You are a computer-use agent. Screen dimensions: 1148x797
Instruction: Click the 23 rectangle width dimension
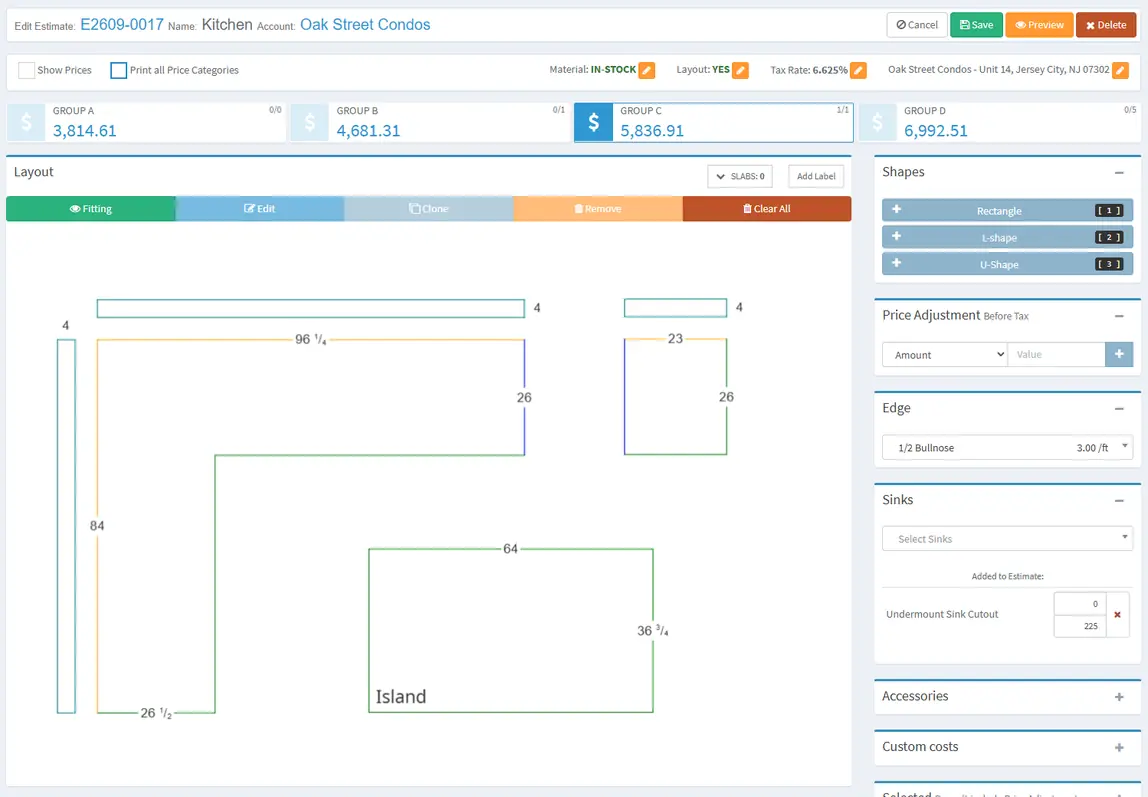click(x=675, y=339)
